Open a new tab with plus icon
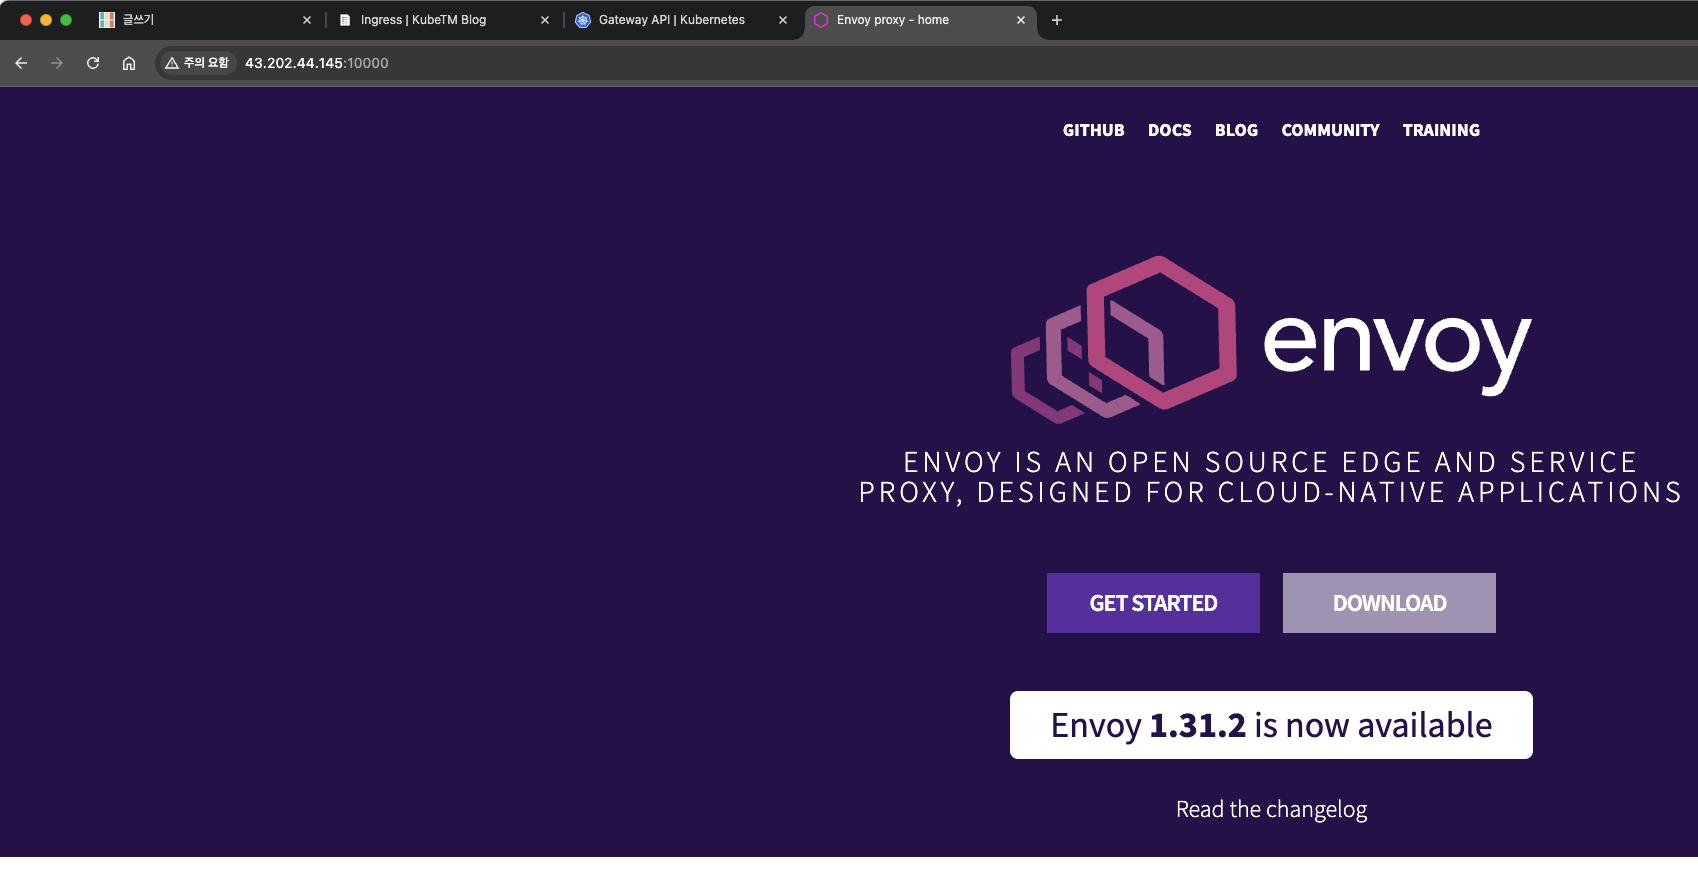The image size is (1698, 877). pyautogui.click(x=1057, y=20)
